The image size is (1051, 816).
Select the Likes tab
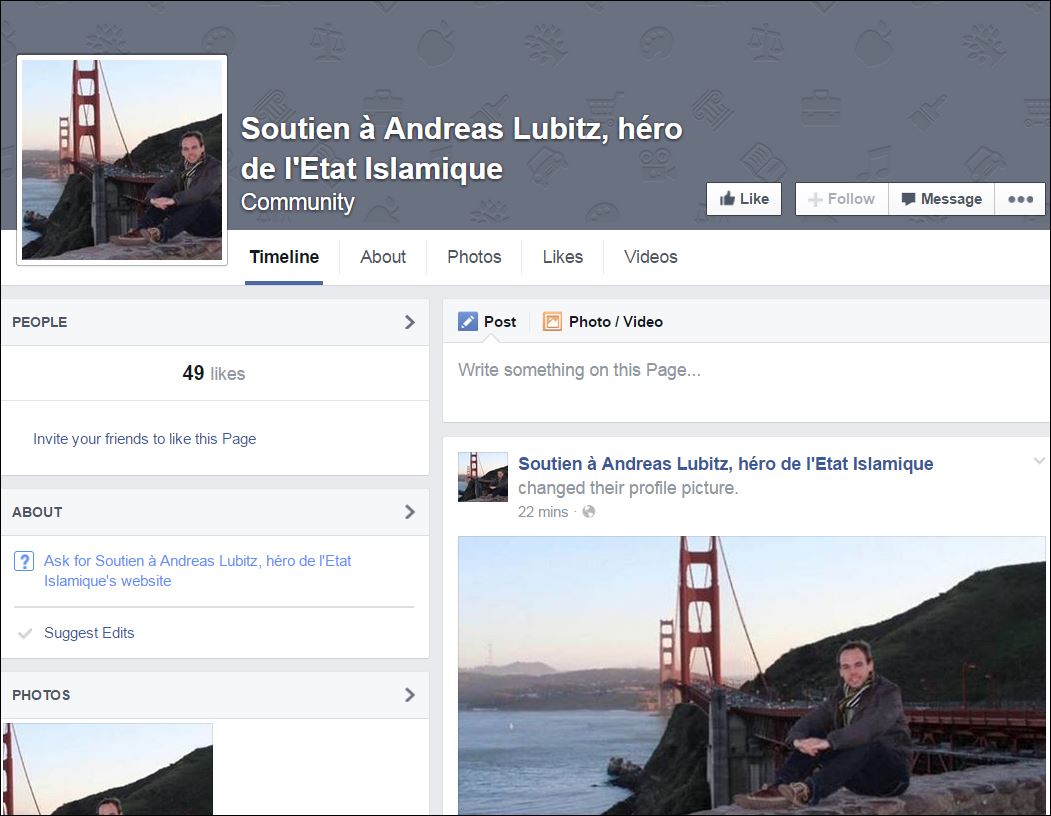563,257
